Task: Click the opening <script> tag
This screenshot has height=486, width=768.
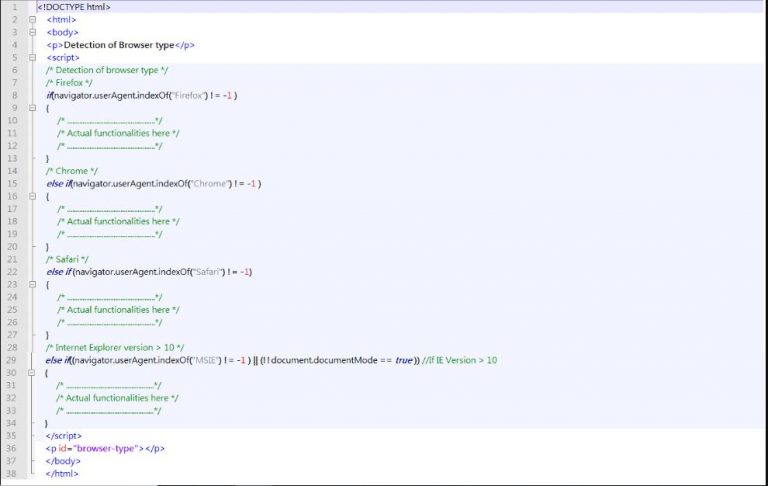Action: (x=63, y=57)
